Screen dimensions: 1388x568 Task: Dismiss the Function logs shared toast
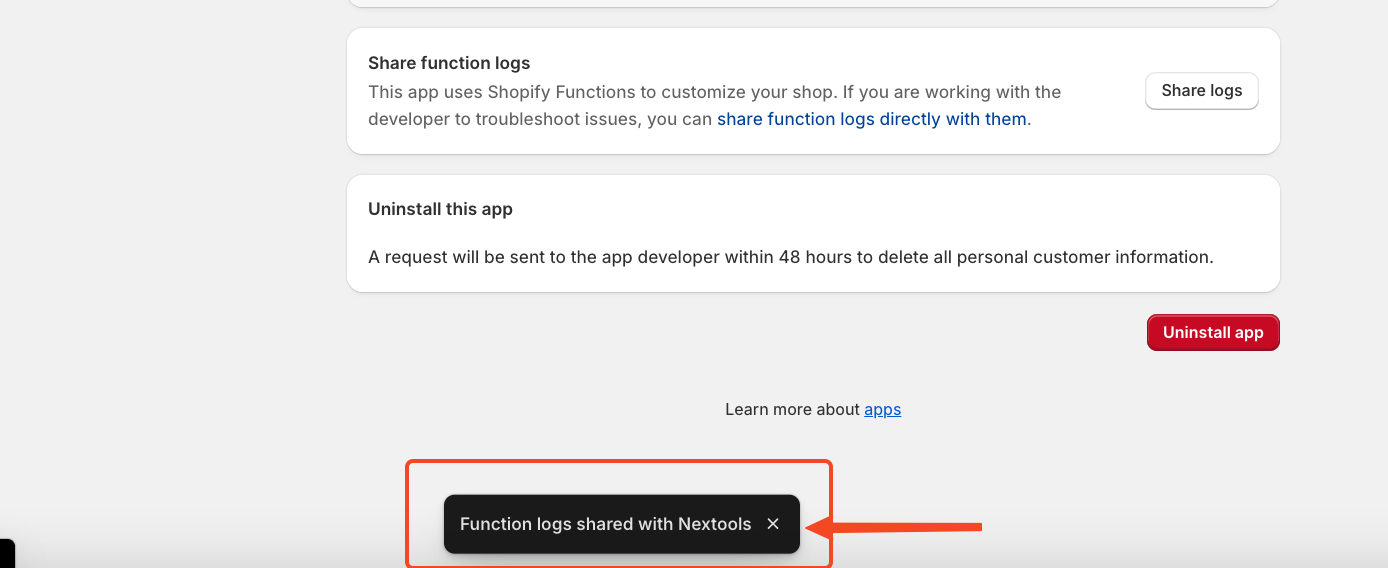click(x=772, y=524)
